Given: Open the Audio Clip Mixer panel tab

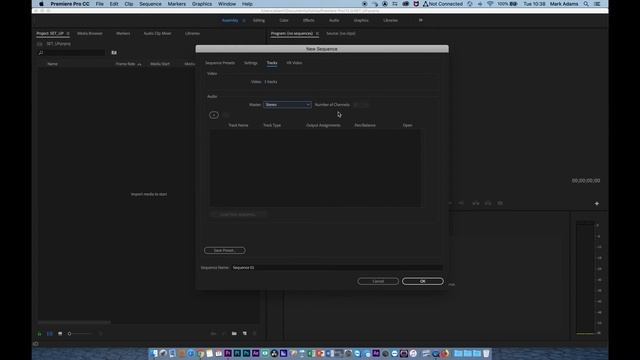Looking at the screenshot, I should pyautogui.click(x=158, y=33).
